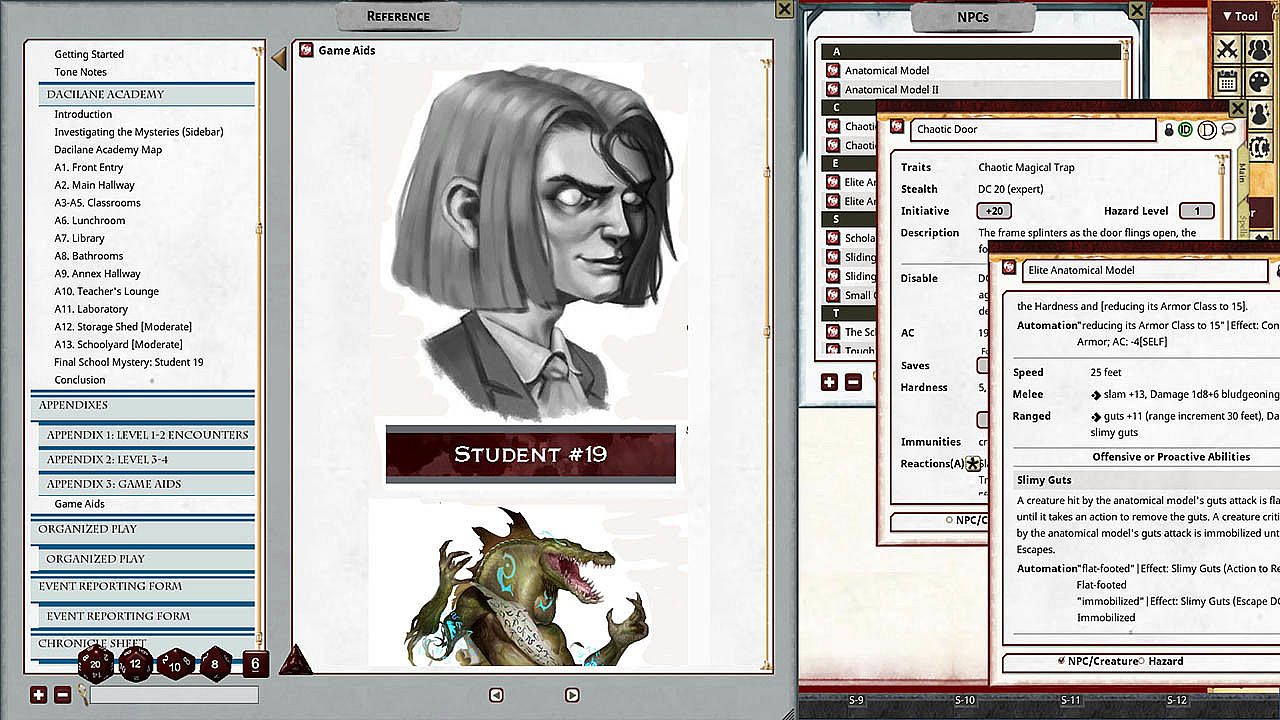This screenshot has width=1280, height=720.
Task: Open Final School Mystery: Student 19
Action: (128, 362)
